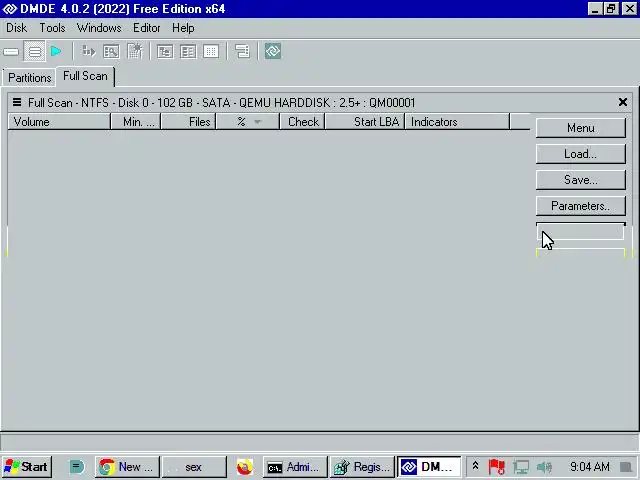This screenshot has width=640, height=480.
Task: Click the select disk toolbar icon
Action: 11,52
